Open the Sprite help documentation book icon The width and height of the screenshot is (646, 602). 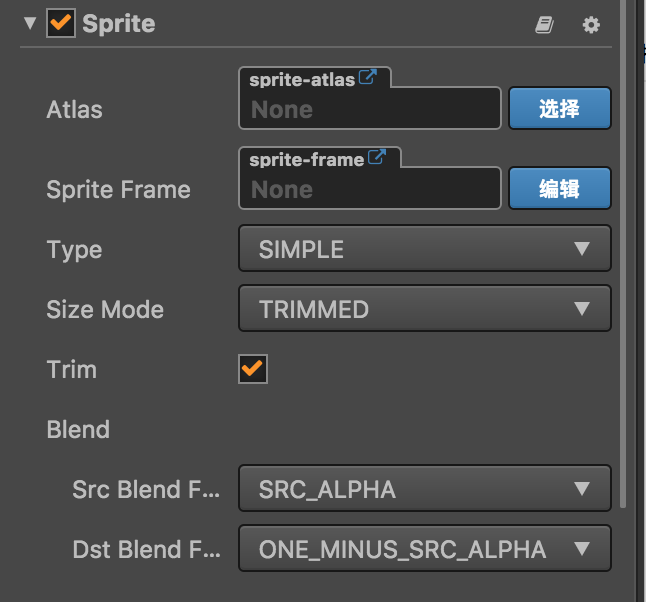pyautogui.click(x=544, y=25)
